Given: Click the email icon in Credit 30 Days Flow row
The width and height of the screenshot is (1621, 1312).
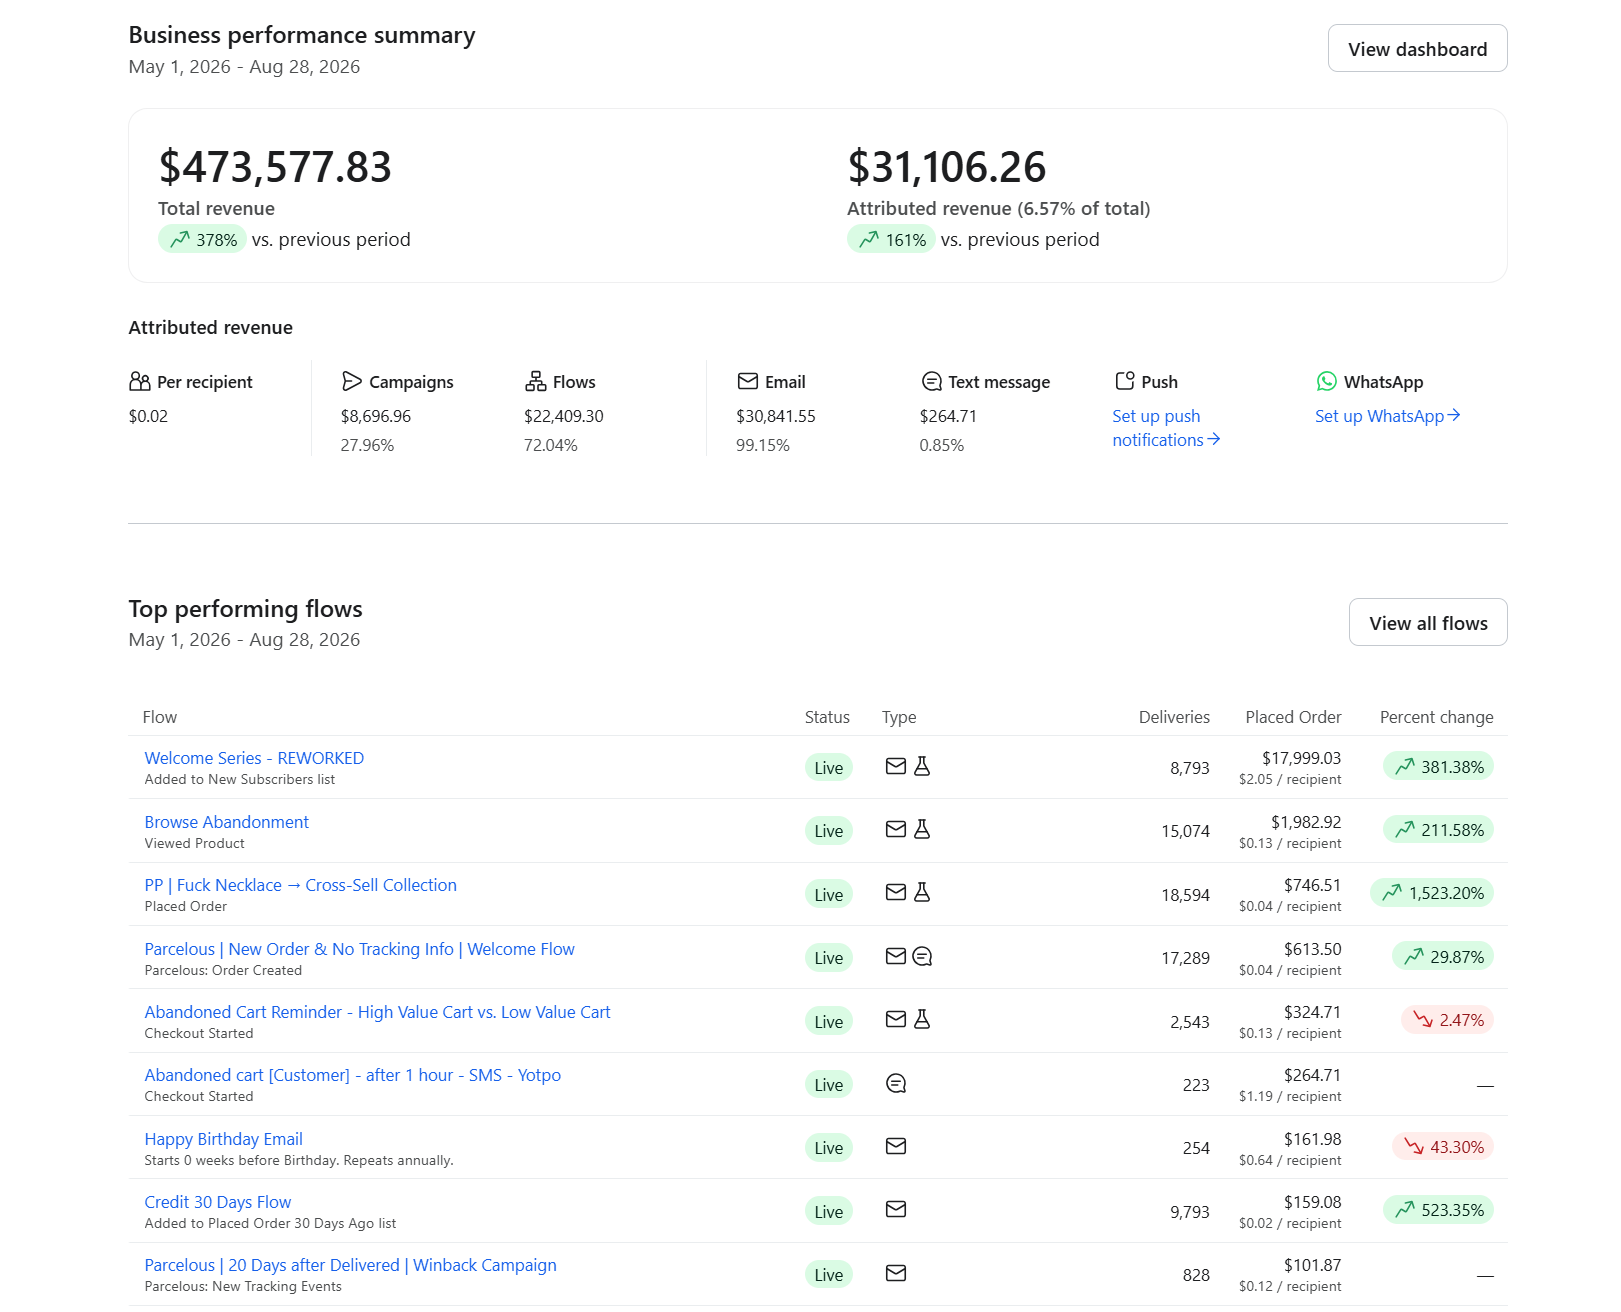Looking at the screenshot, I should [896, 1209].
